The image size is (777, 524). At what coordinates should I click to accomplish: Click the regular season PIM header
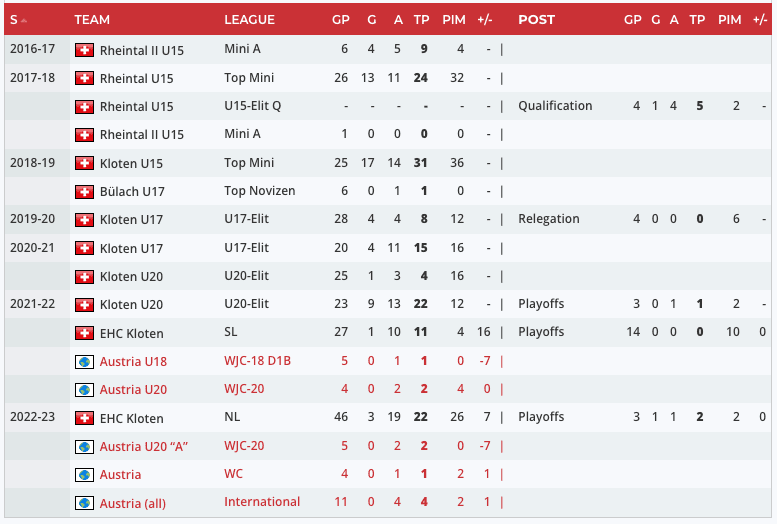tap(453, 20)
